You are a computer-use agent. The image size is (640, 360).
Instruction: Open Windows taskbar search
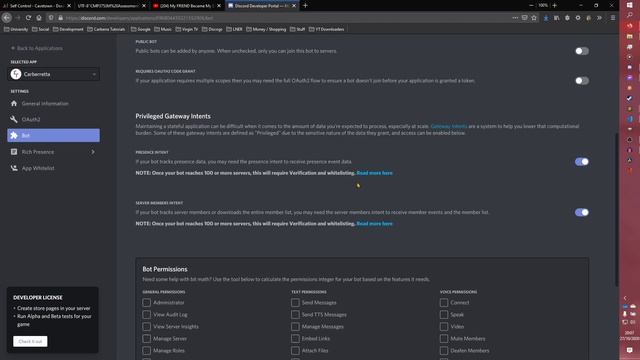pyautogui.click(x=630, y=15)
